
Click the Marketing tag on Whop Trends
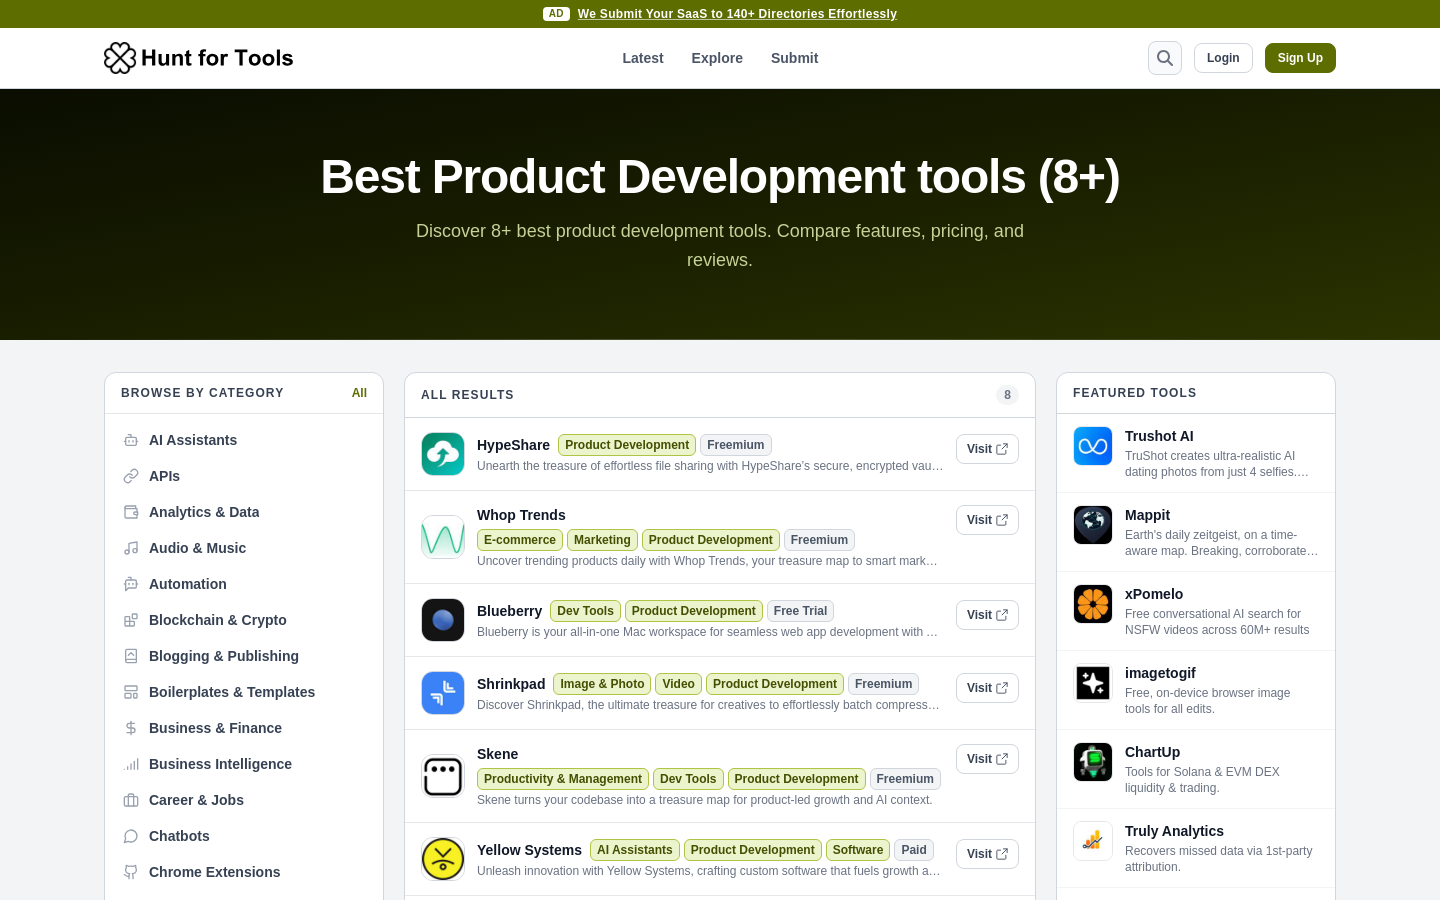click(602, 540)
